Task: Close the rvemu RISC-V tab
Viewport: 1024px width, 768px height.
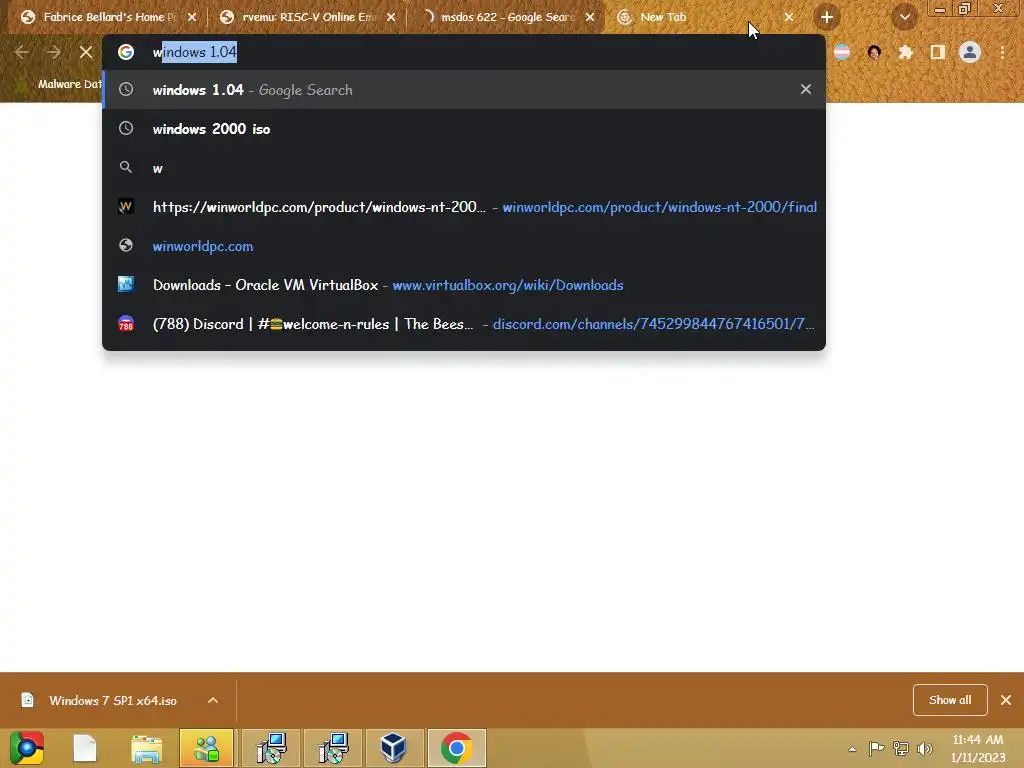Action: click(391, 18)
